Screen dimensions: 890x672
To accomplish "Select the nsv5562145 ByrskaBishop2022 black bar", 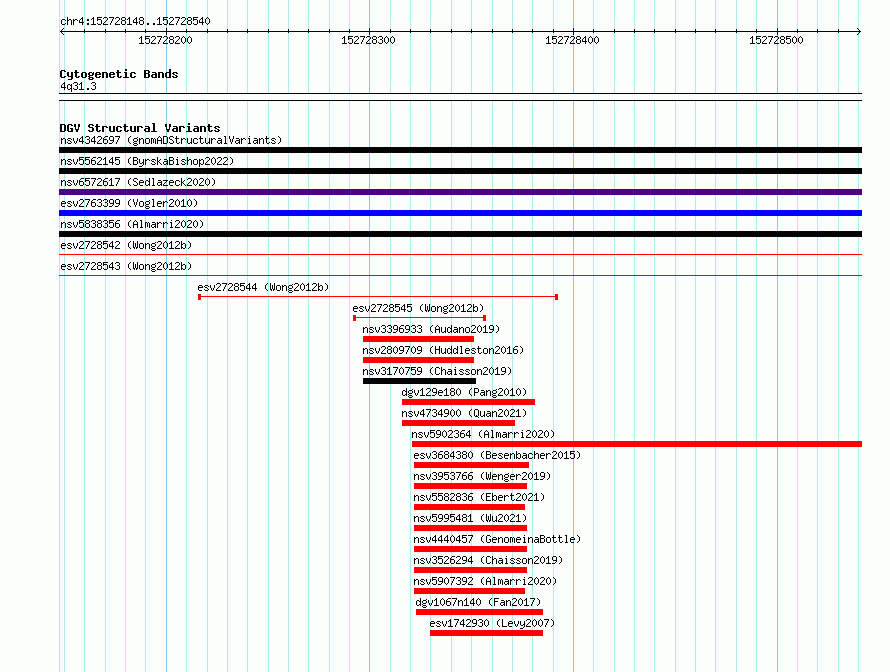I will [x=460, y=171].
